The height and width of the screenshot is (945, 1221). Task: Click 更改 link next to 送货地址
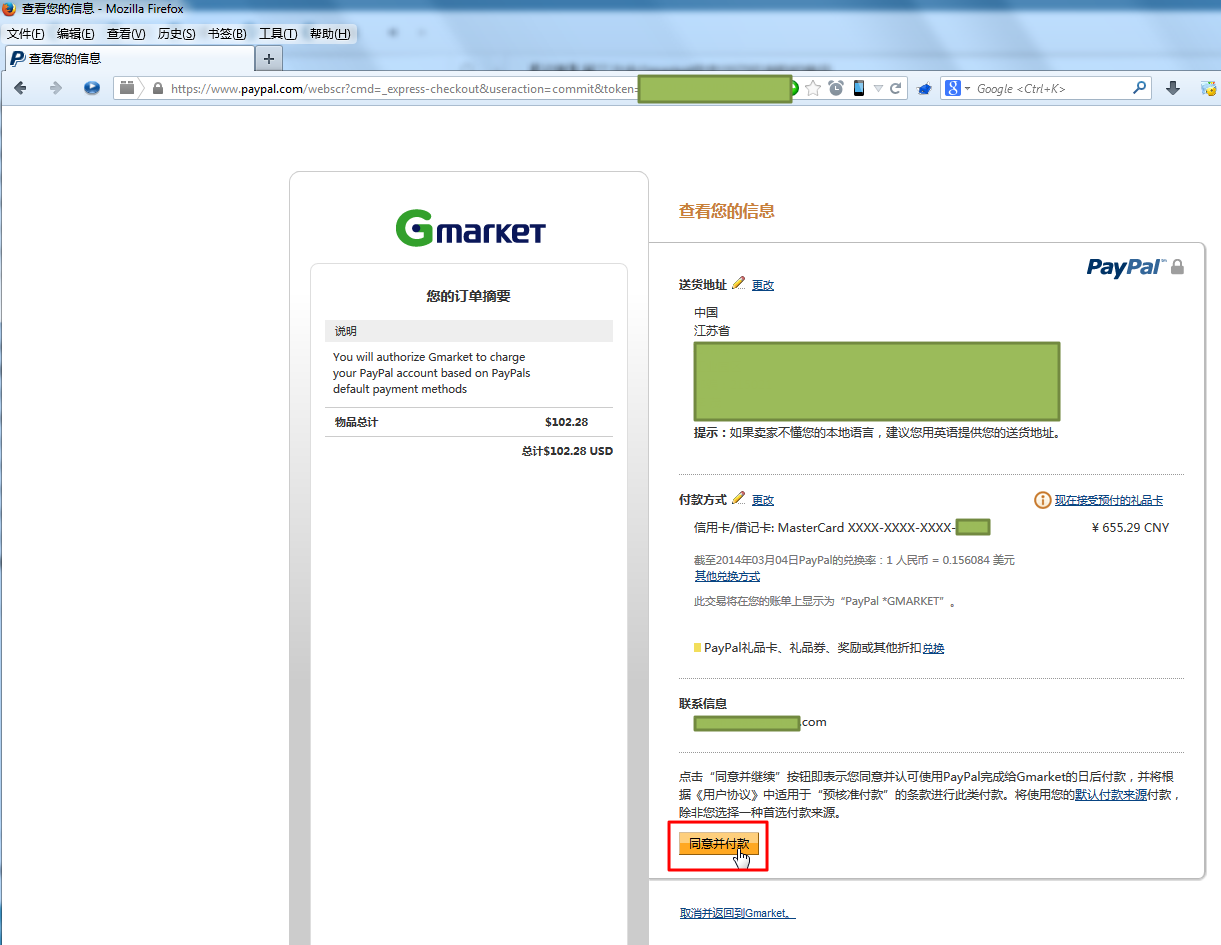pos(763,285)
